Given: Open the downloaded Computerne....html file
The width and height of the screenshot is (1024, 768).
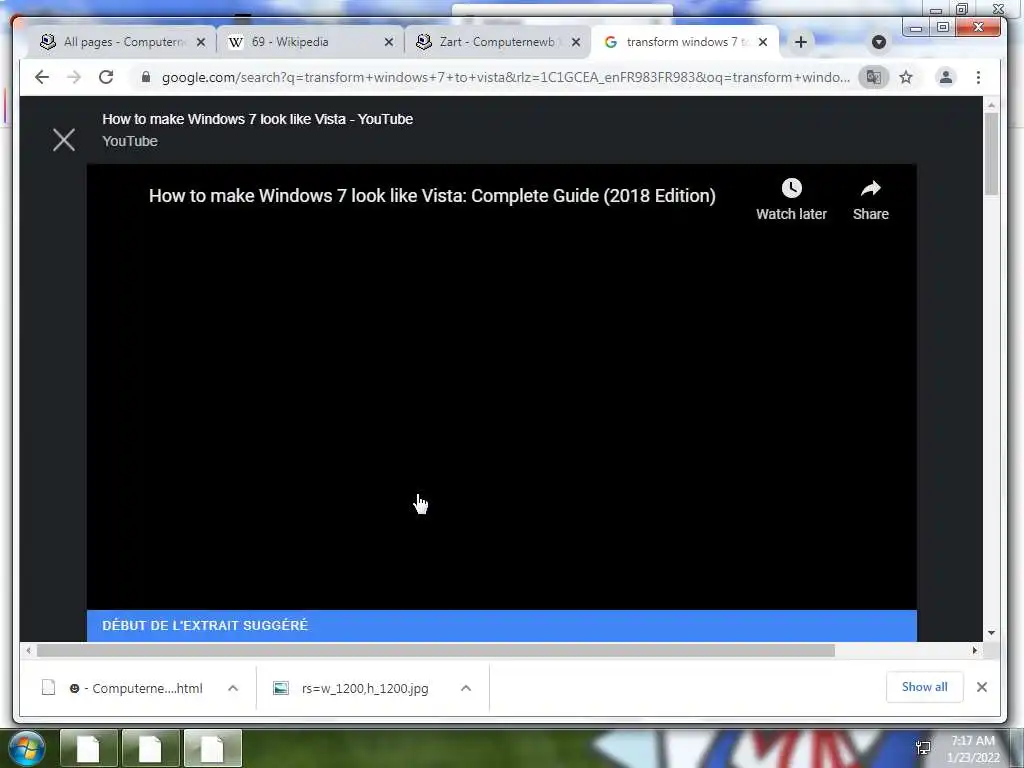Looking at the screenshot, I should click(123, 688).
